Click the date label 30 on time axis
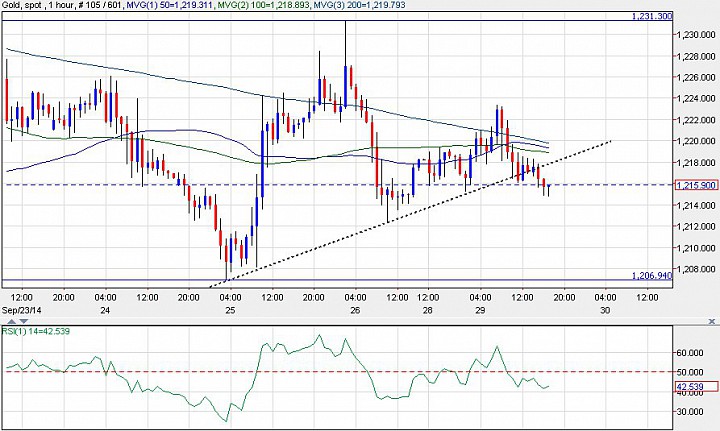720x431 pixels. point(605,310)
